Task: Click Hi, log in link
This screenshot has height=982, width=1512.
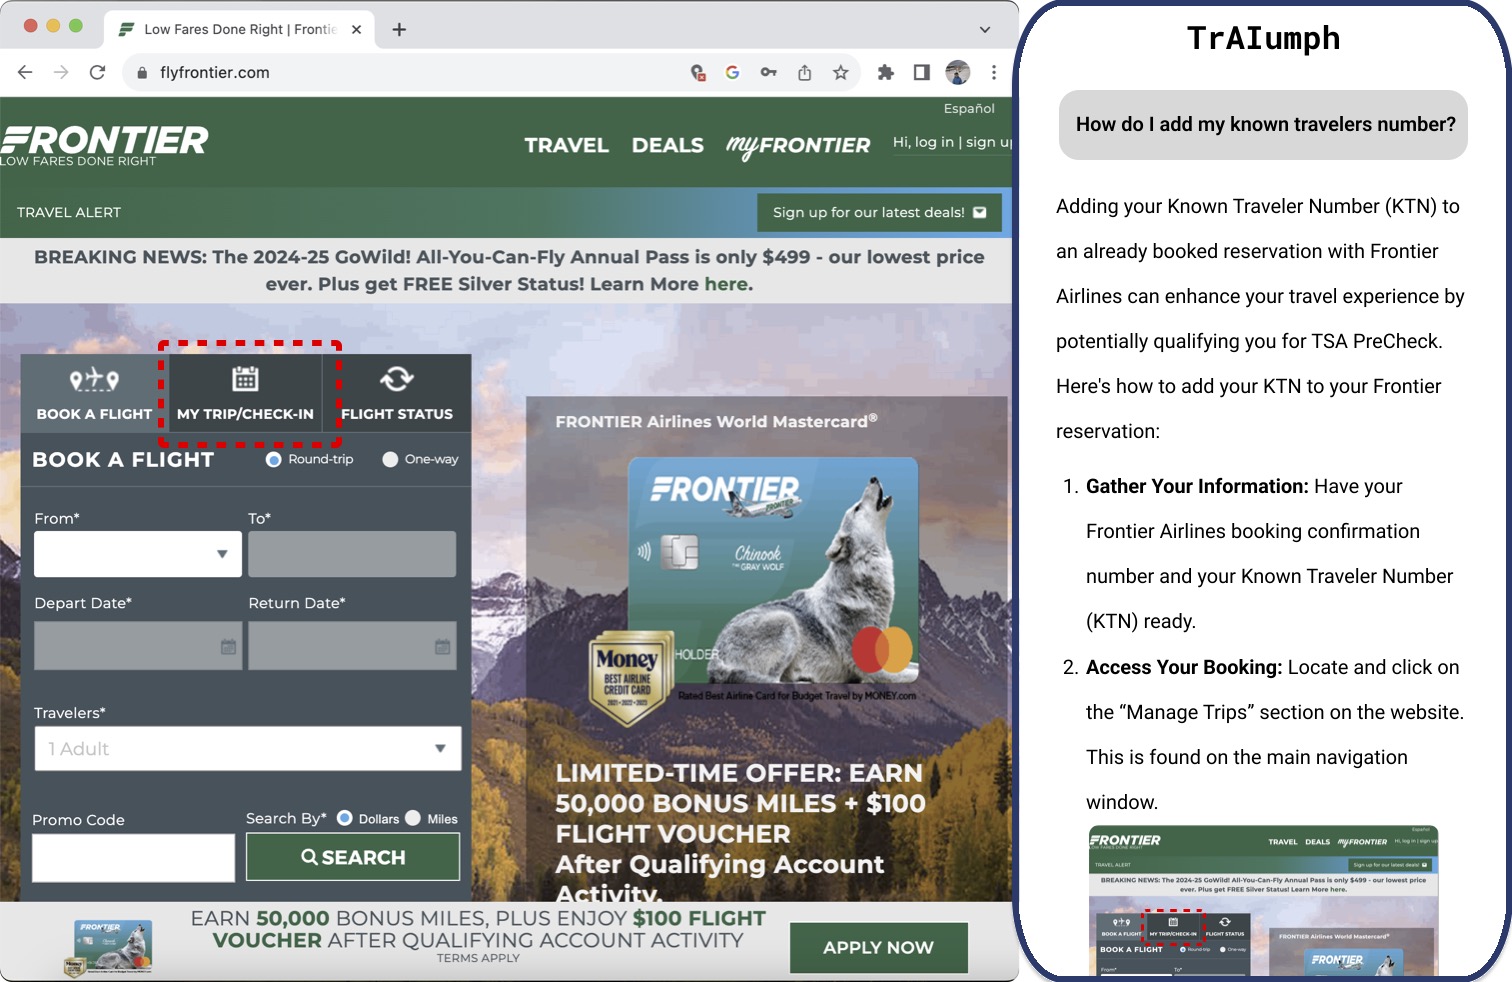Action: click(923, 142)
